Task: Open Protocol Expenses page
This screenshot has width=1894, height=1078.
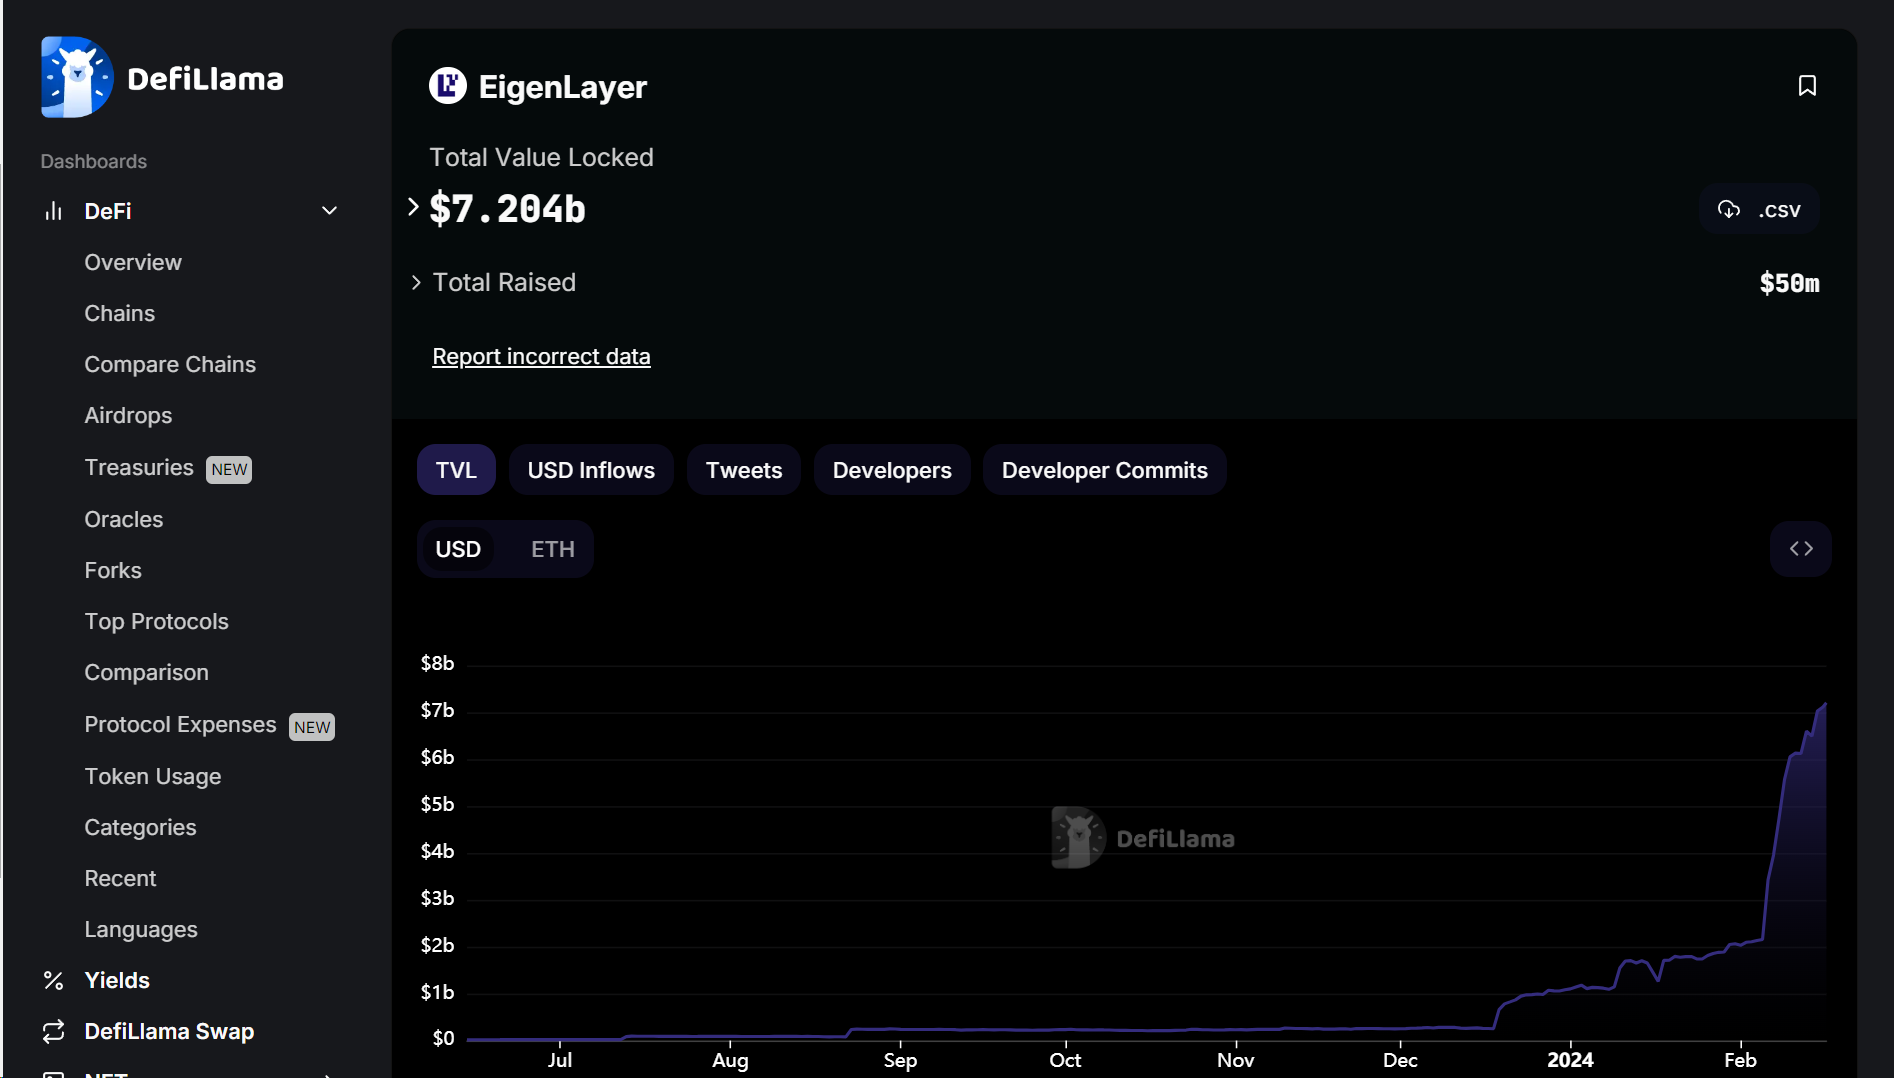Action: coord(180,725)
